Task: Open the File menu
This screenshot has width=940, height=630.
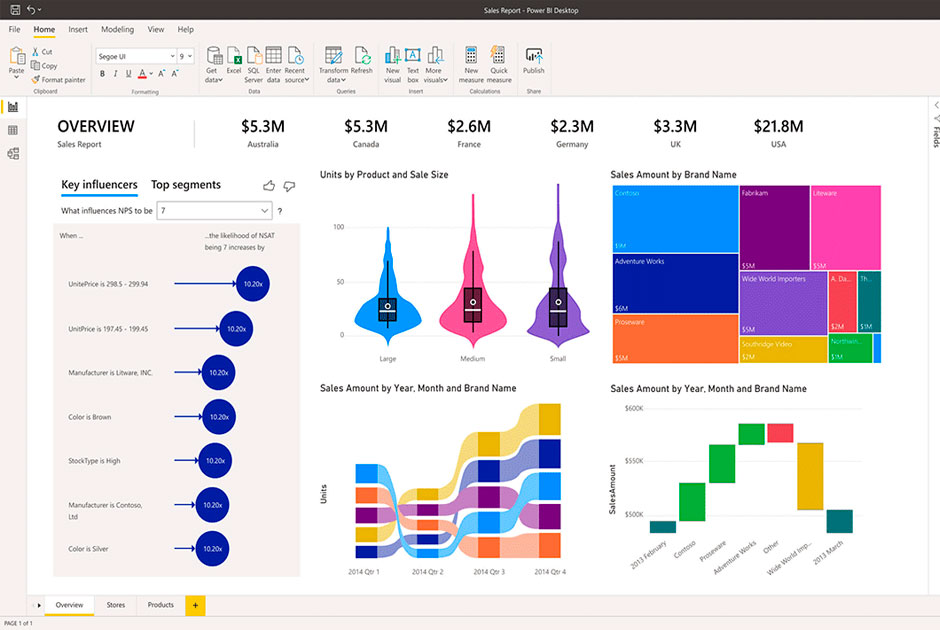Action: click(x=14, y=29)
